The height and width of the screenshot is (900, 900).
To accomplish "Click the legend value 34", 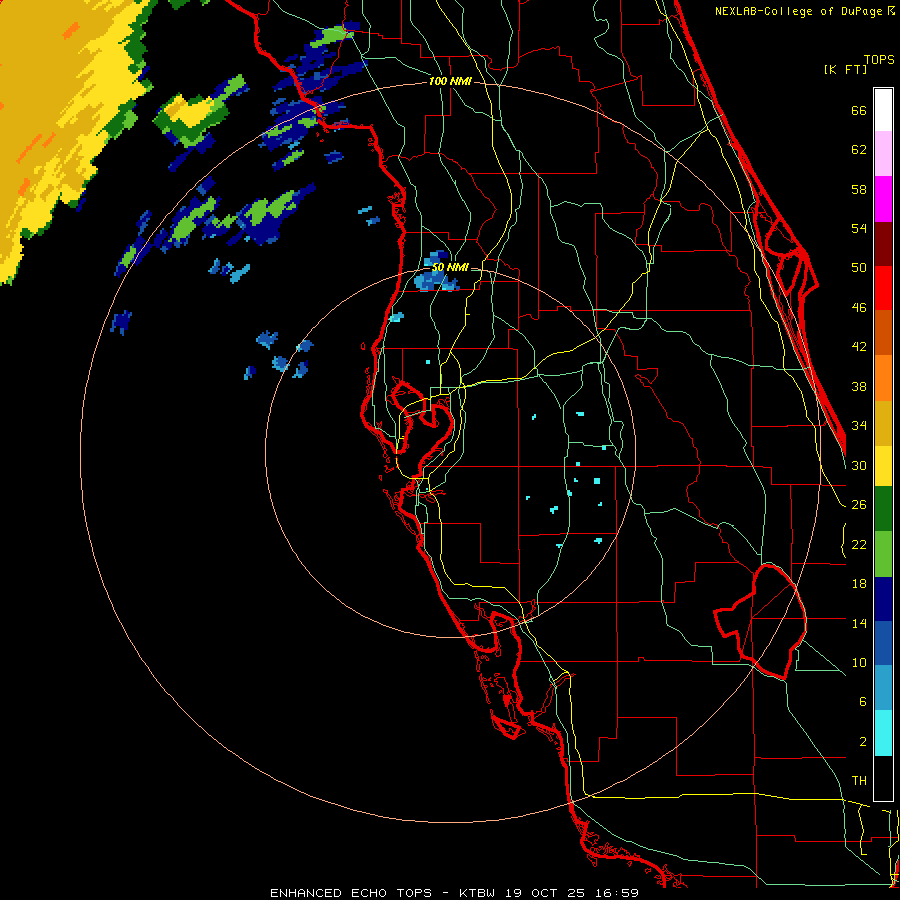I will point(859,426).
